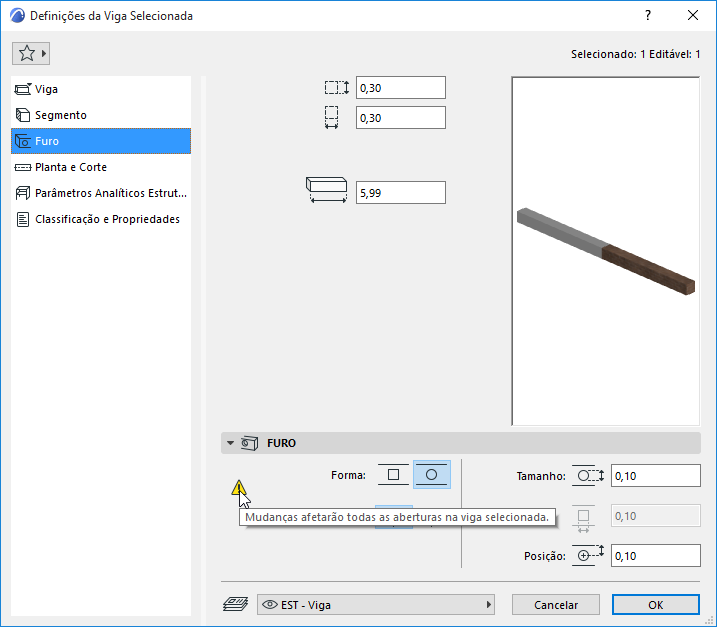Click the help question mark button
Image resolution: width=717 pixels, height=627 pixels.
tap(647, 16)
